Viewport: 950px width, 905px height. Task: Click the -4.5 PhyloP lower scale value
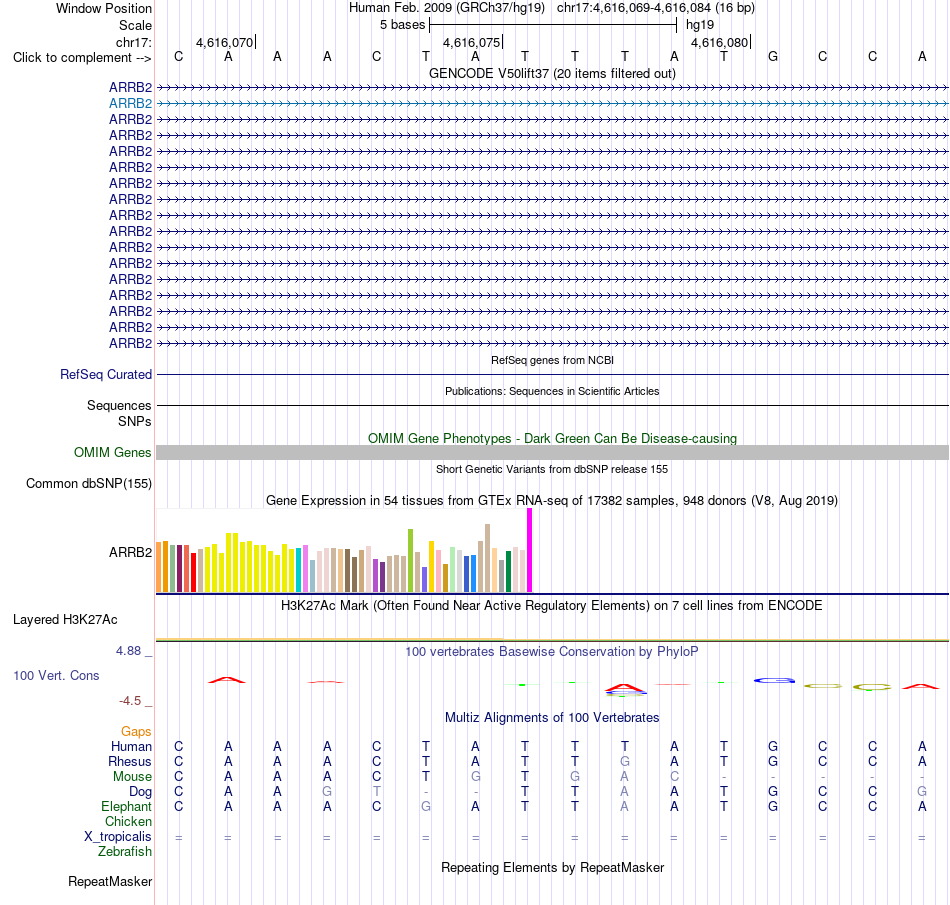pos(130,701)
